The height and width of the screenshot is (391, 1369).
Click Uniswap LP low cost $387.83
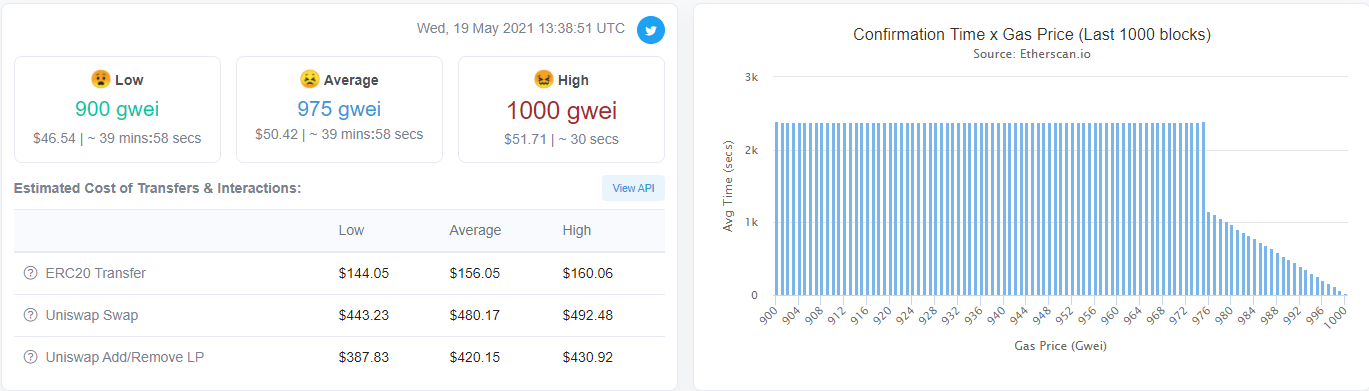(364, 357)
